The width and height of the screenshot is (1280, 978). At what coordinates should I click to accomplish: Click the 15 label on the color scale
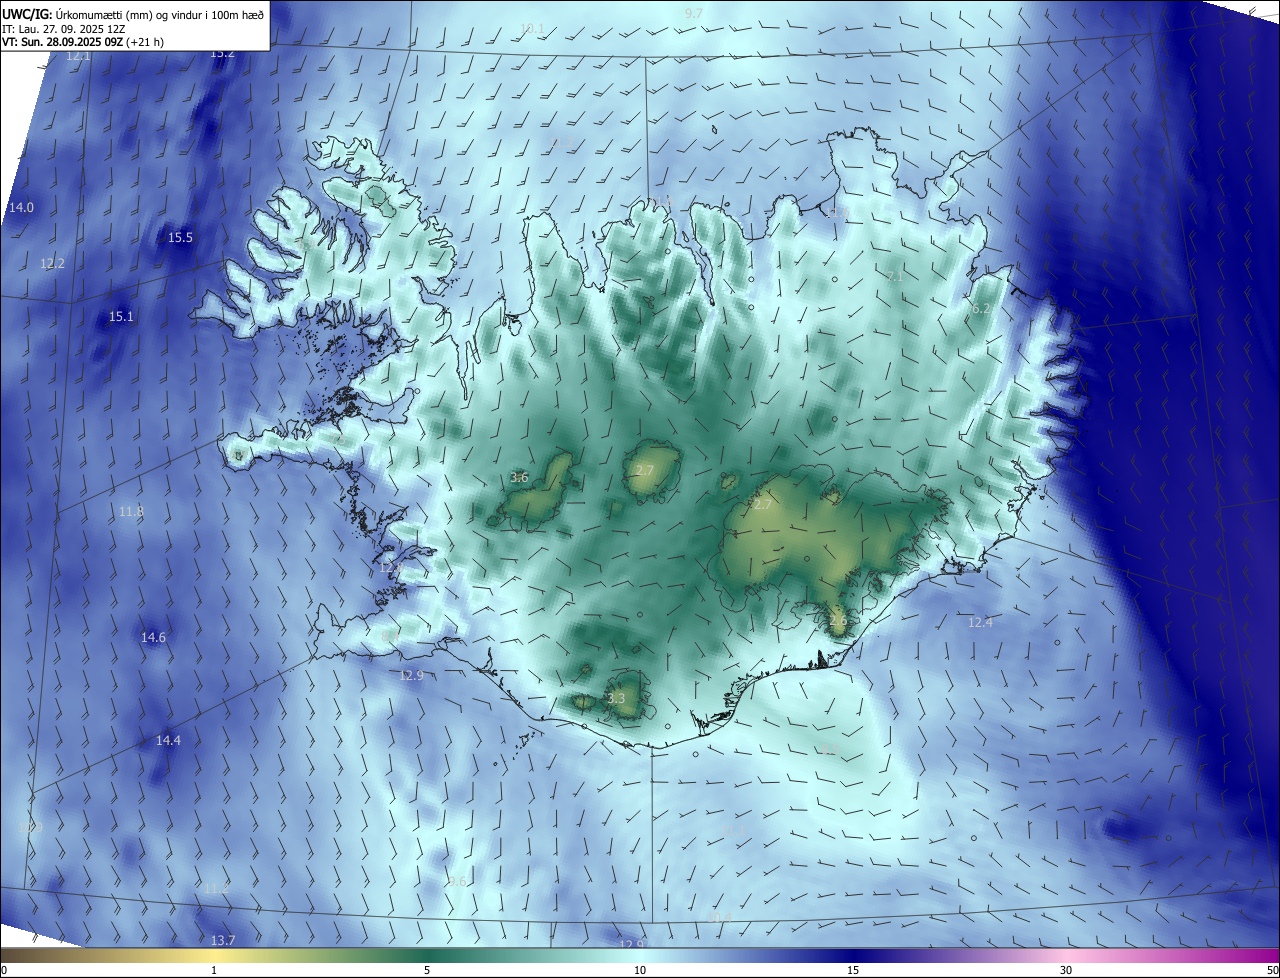(x=853, y=970)
